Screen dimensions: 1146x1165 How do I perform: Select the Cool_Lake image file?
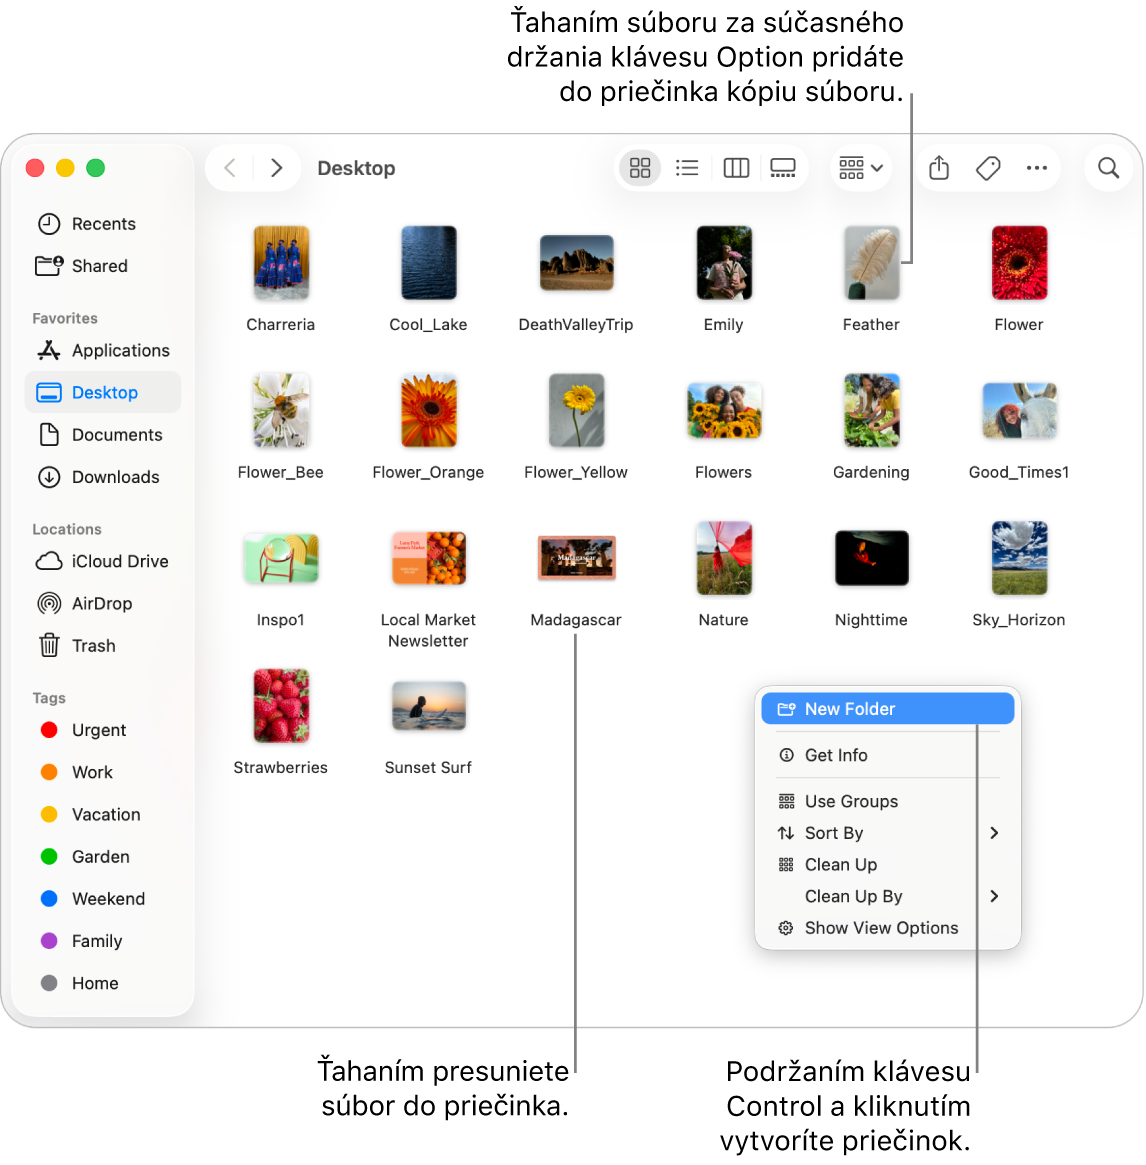point(429,263)
